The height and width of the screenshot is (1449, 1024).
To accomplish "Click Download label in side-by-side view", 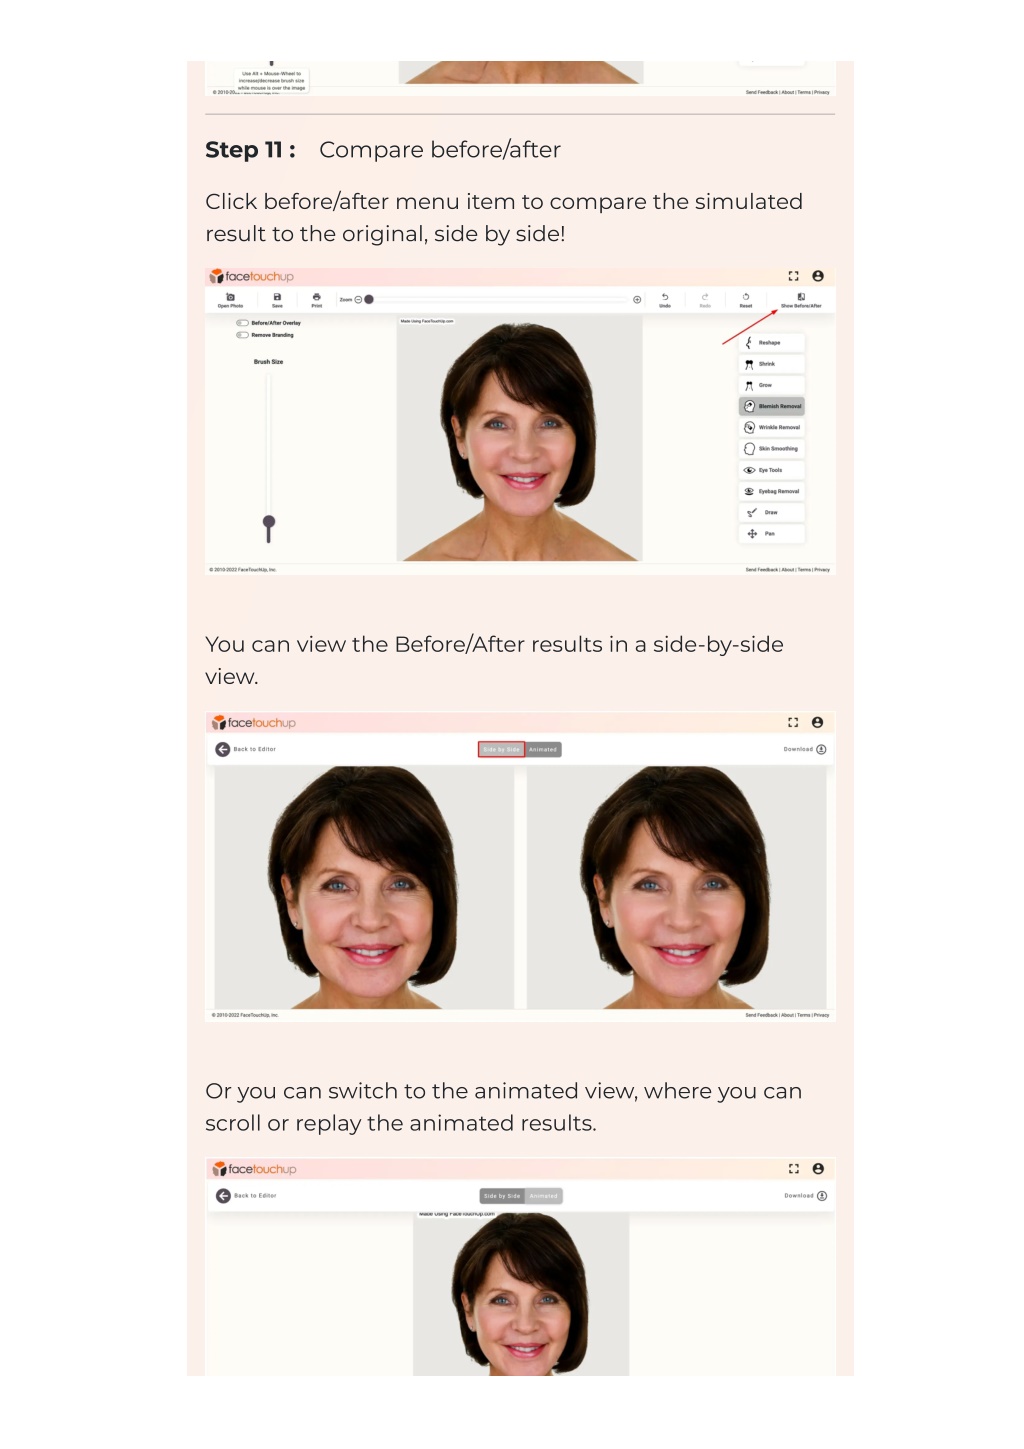I will [798, 749].
